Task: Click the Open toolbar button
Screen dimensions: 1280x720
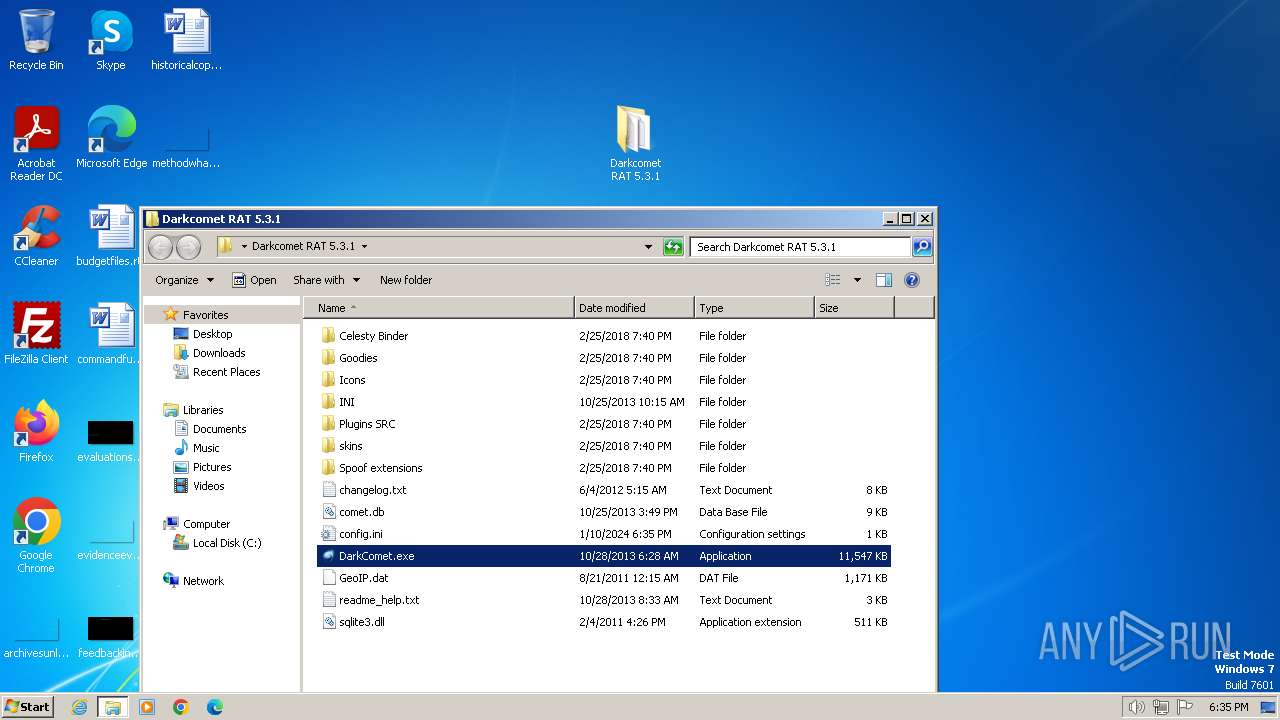Action: pyautogui.click(x=254, y=280)
